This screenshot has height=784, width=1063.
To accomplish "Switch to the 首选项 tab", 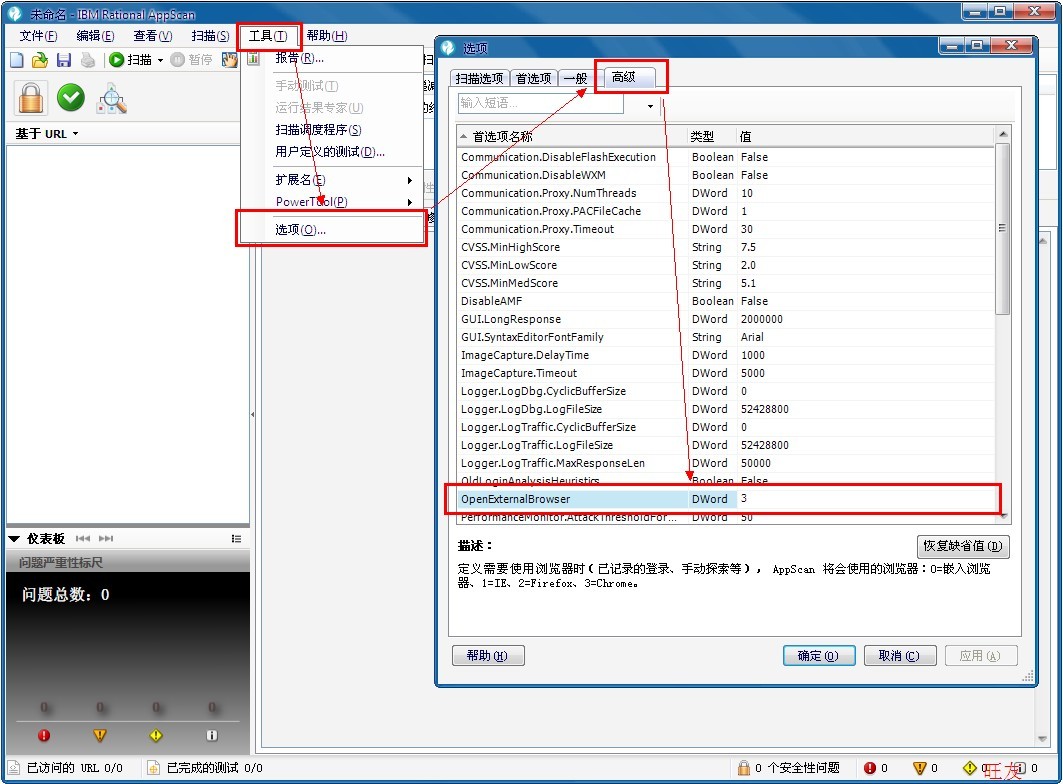I will pyautogui.click(x=534, y=79).
